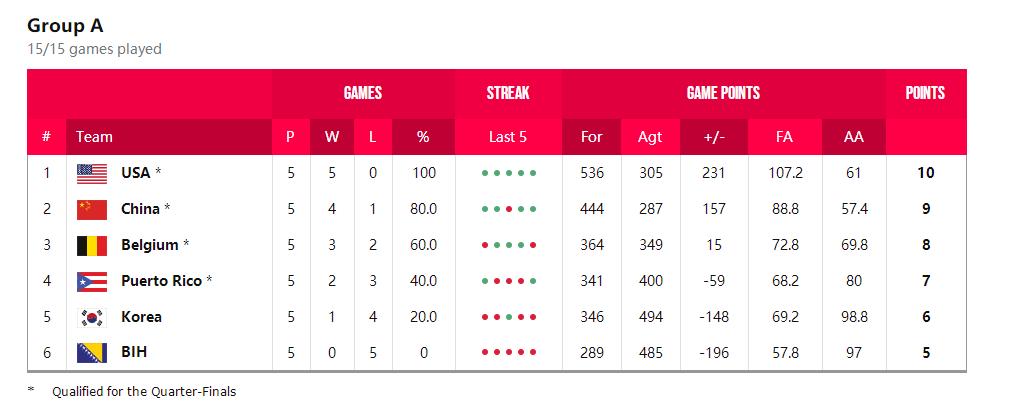Click the BIH flag icon
The width and height of the screenshot is (1020, 411).
pos(91,353)
